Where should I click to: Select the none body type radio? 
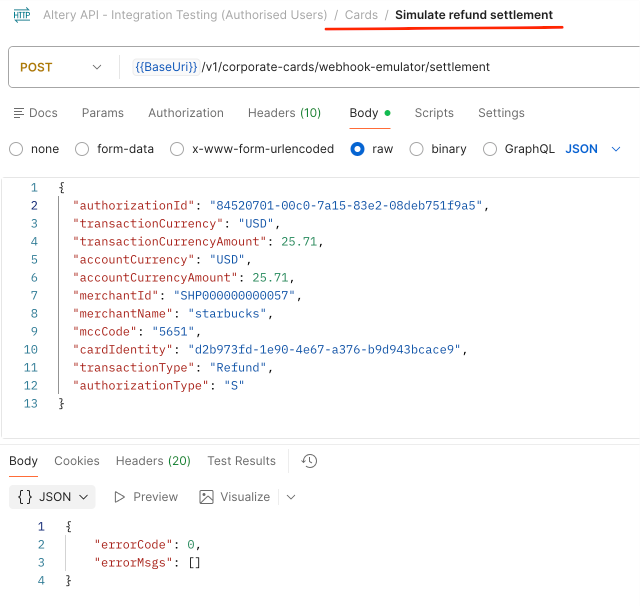[x=16, y=149]
